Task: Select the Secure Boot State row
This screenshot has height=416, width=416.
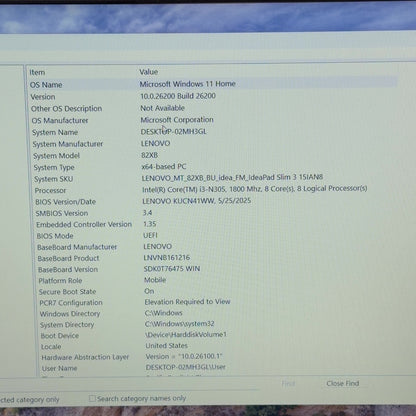Action: pos(213,291)
